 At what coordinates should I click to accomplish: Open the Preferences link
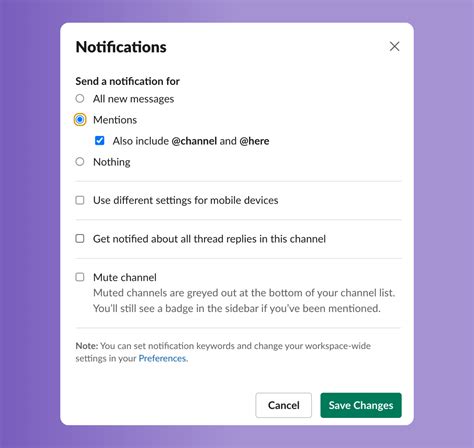pos(162,358)
